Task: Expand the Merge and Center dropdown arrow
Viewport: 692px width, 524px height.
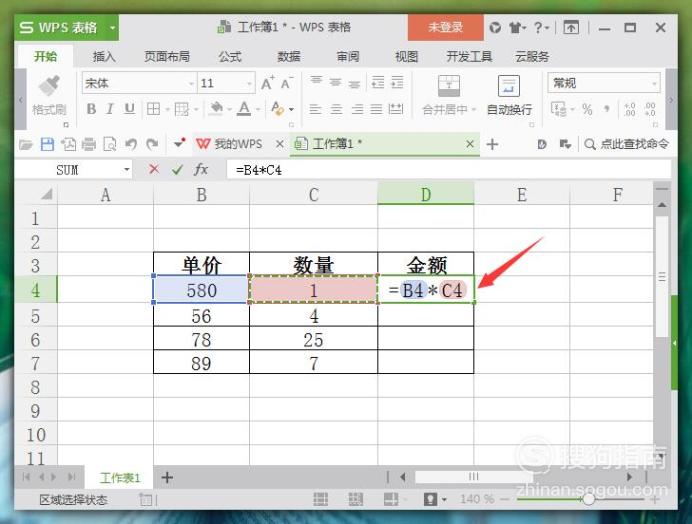Action: [x=474, y=109]
